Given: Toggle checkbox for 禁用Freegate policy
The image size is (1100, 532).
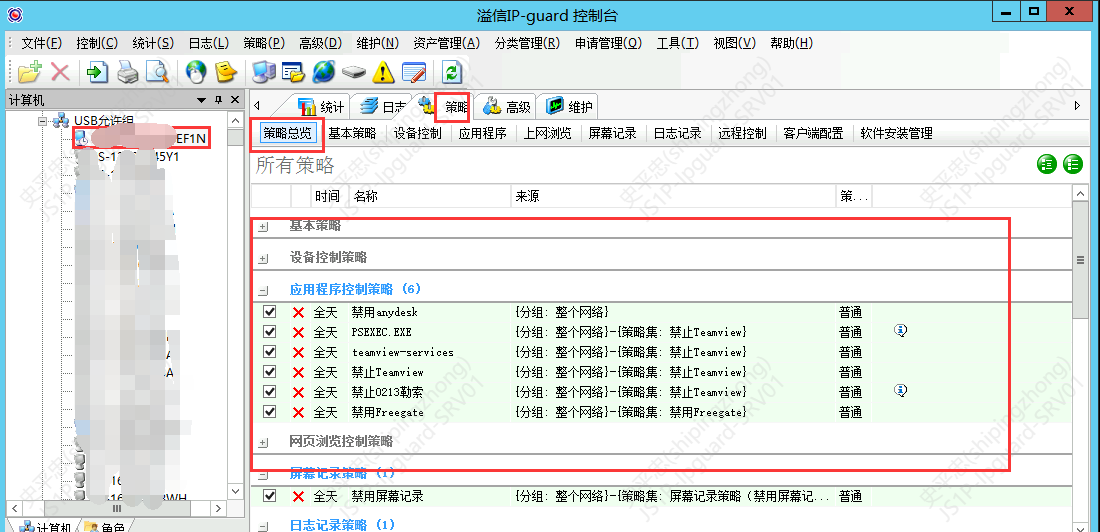Looking at the screenshot, I should (269, 411).
